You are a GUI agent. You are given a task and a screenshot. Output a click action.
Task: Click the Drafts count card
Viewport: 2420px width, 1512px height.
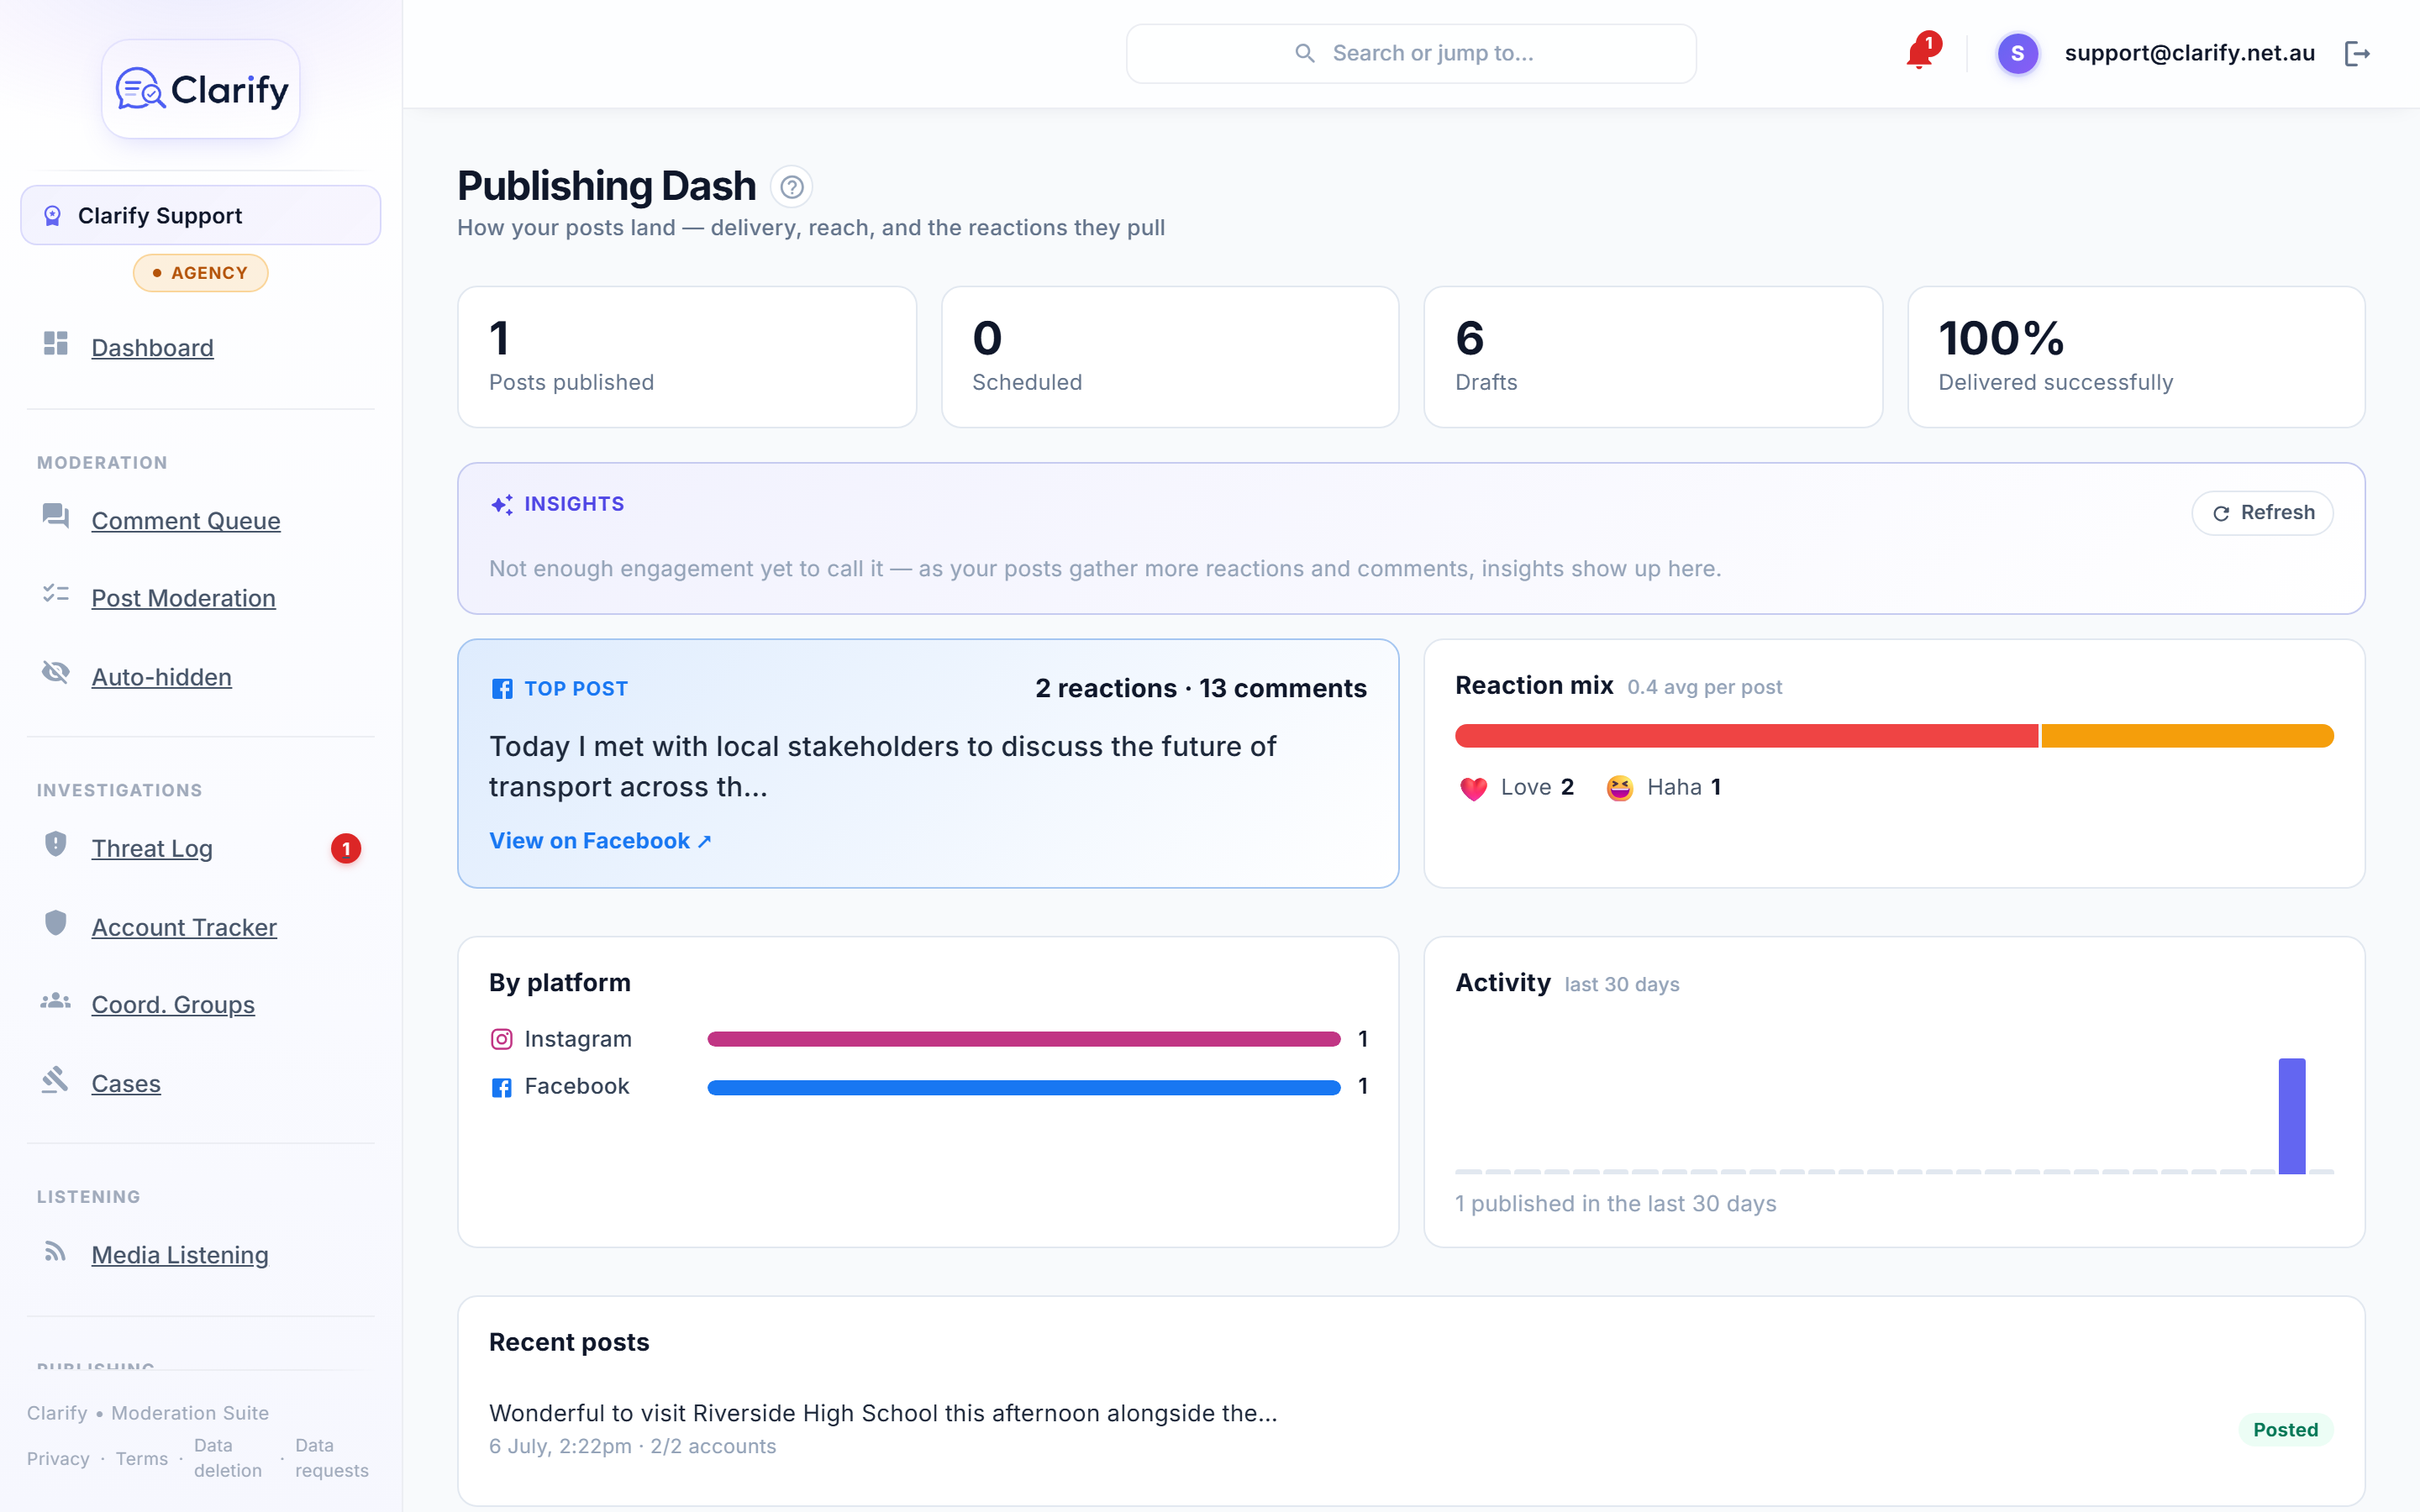coord(1652,357)
